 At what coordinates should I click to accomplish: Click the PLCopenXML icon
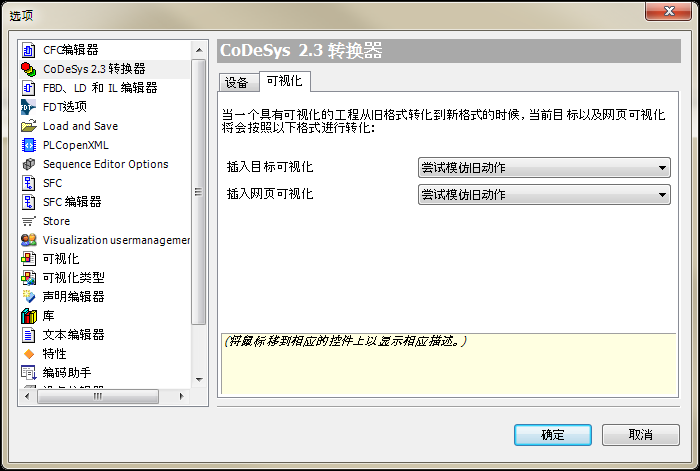(x=29, y=145)
